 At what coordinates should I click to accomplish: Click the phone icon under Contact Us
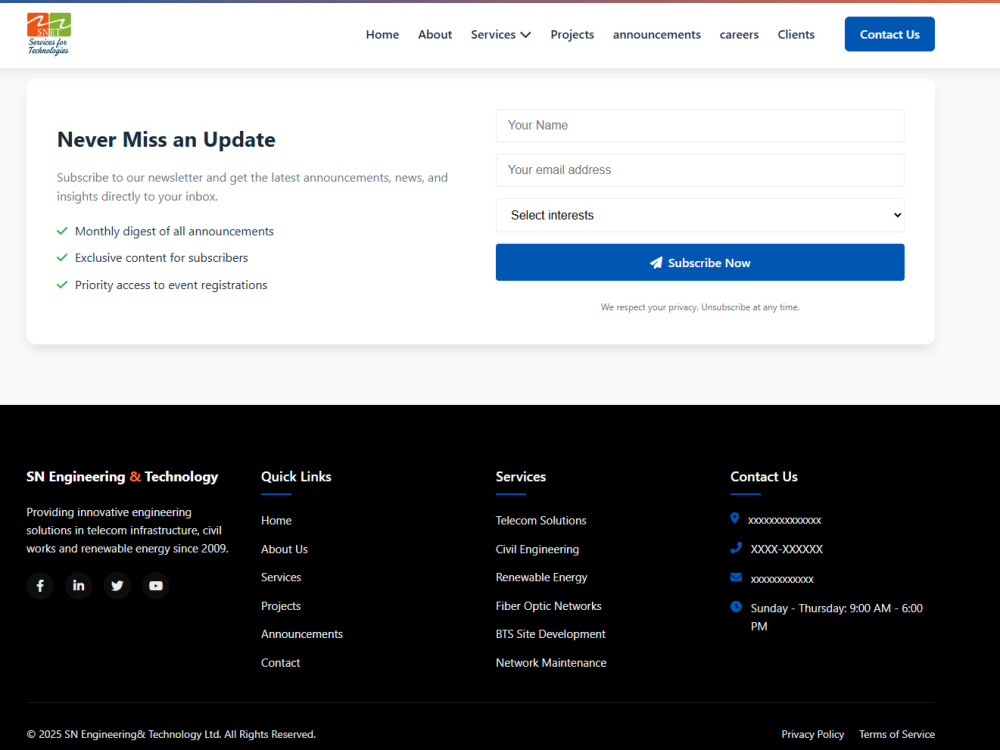736,547
